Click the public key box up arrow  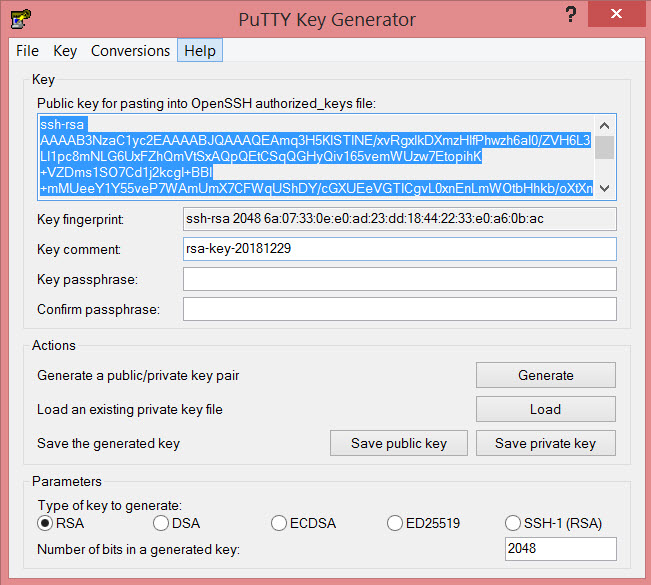coord(604,125)
